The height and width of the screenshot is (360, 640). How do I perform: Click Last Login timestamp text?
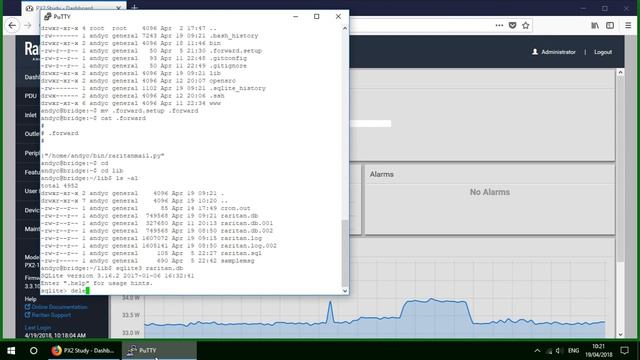click(x=55, y=335)
